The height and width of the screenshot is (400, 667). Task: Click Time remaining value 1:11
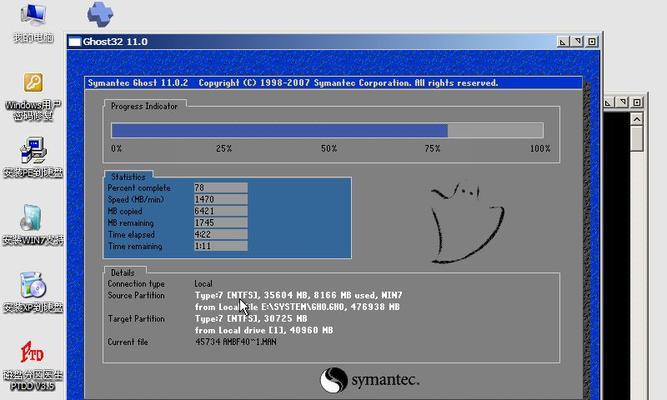221,246
